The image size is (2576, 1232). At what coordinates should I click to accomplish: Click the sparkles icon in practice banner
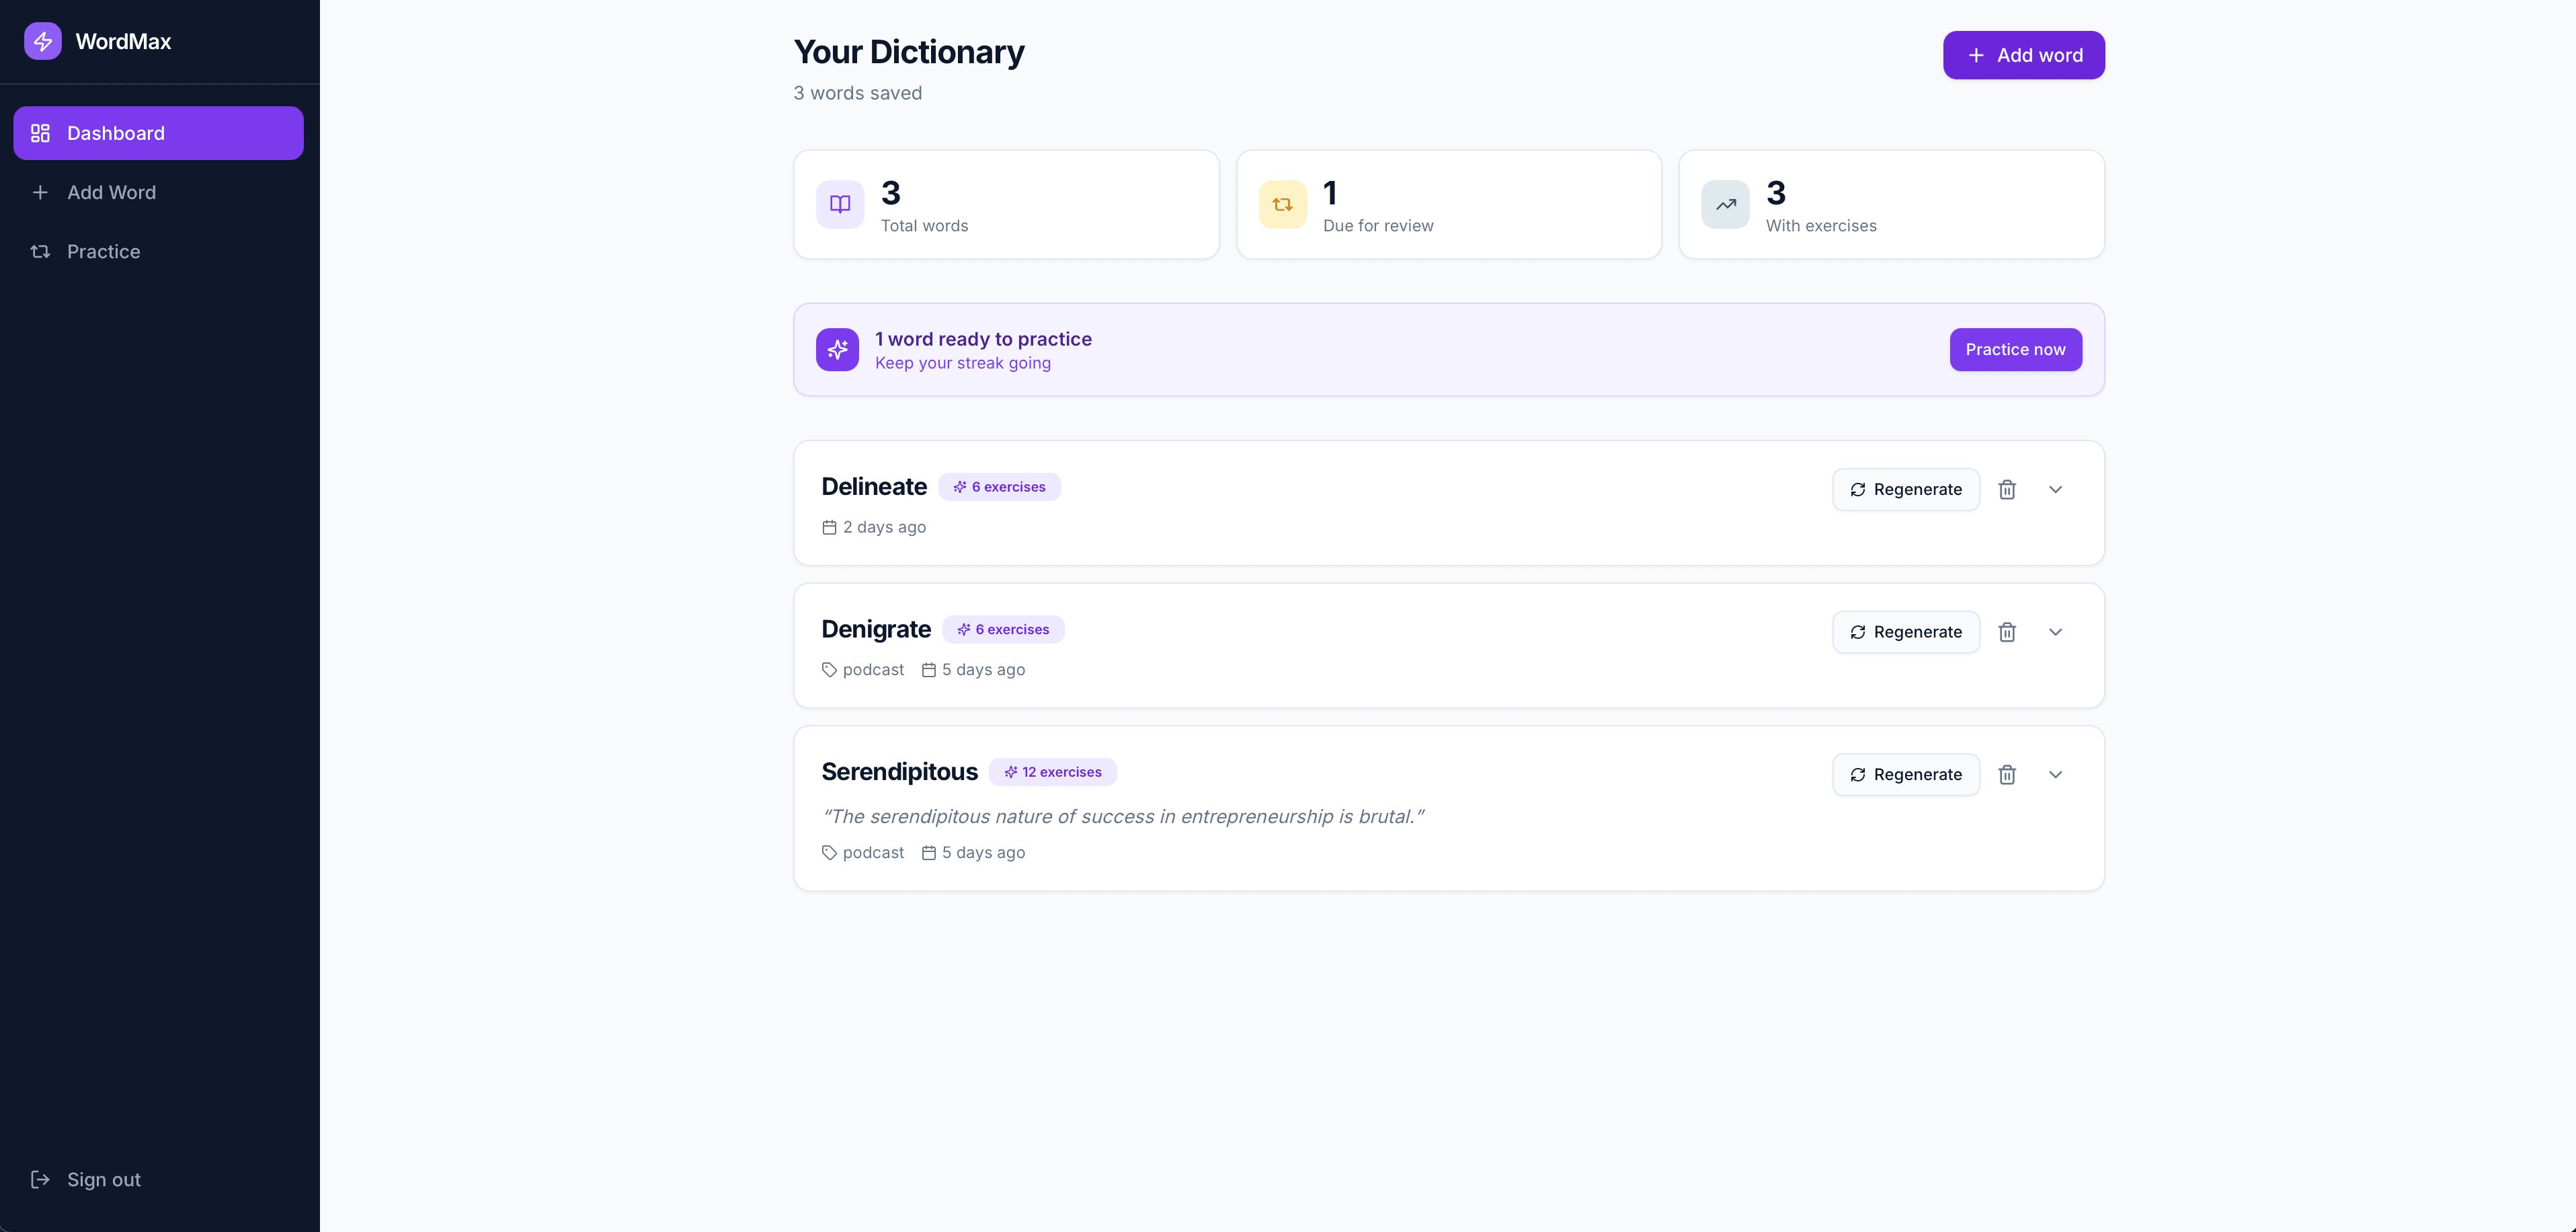pos(837,349)
